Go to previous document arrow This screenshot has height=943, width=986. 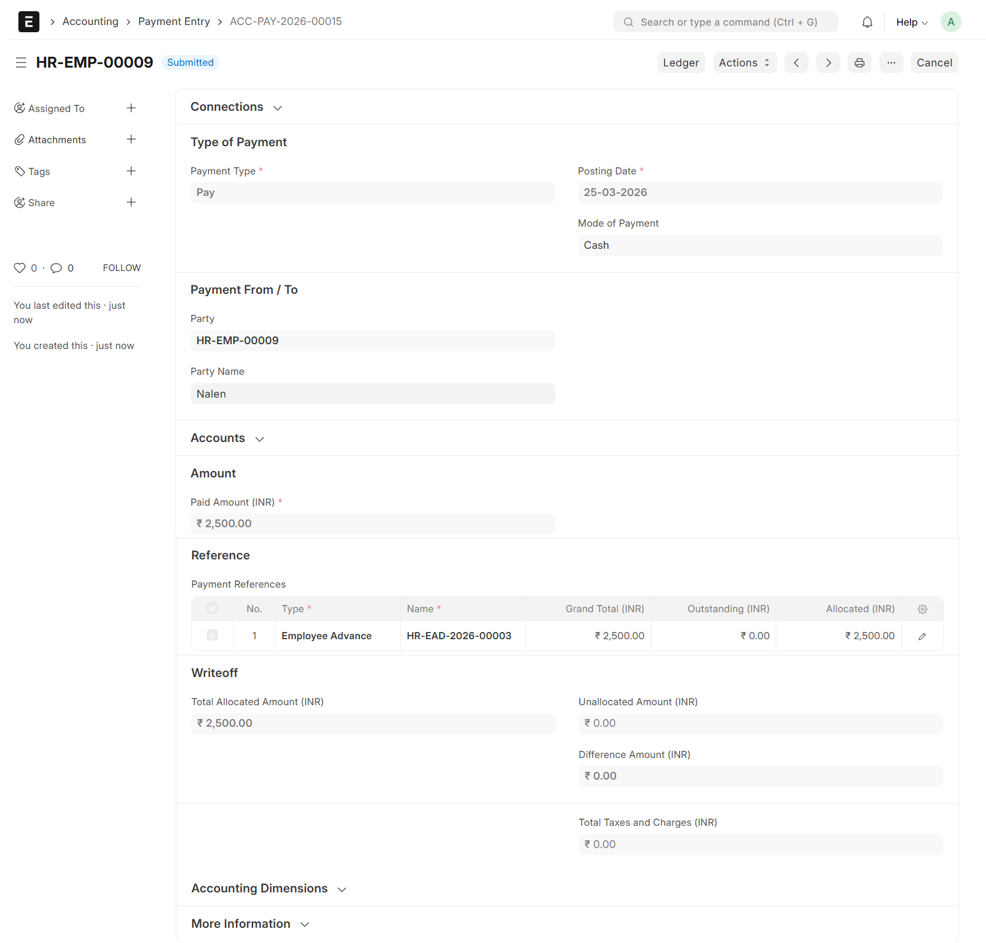click(796, 63)
